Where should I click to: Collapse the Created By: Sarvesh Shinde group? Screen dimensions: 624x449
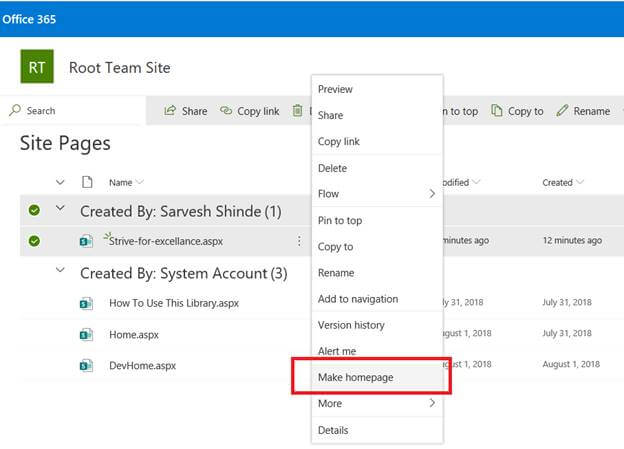pyautogui.click(x=60, y=208)
